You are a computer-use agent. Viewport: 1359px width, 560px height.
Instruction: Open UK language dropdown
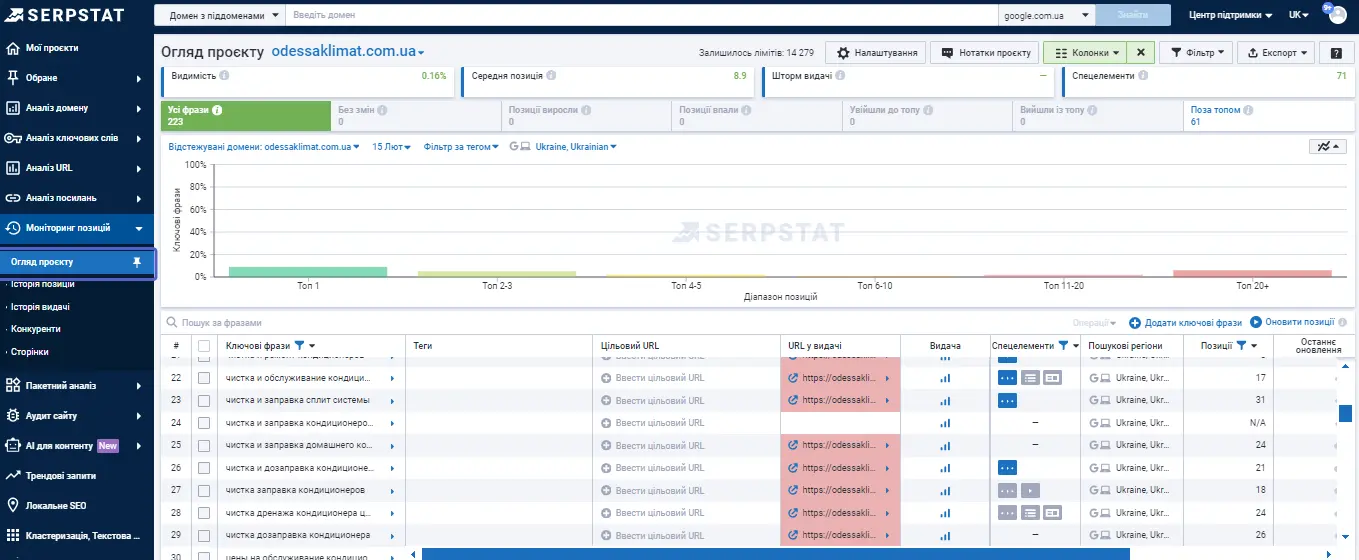coord(1299,16)
